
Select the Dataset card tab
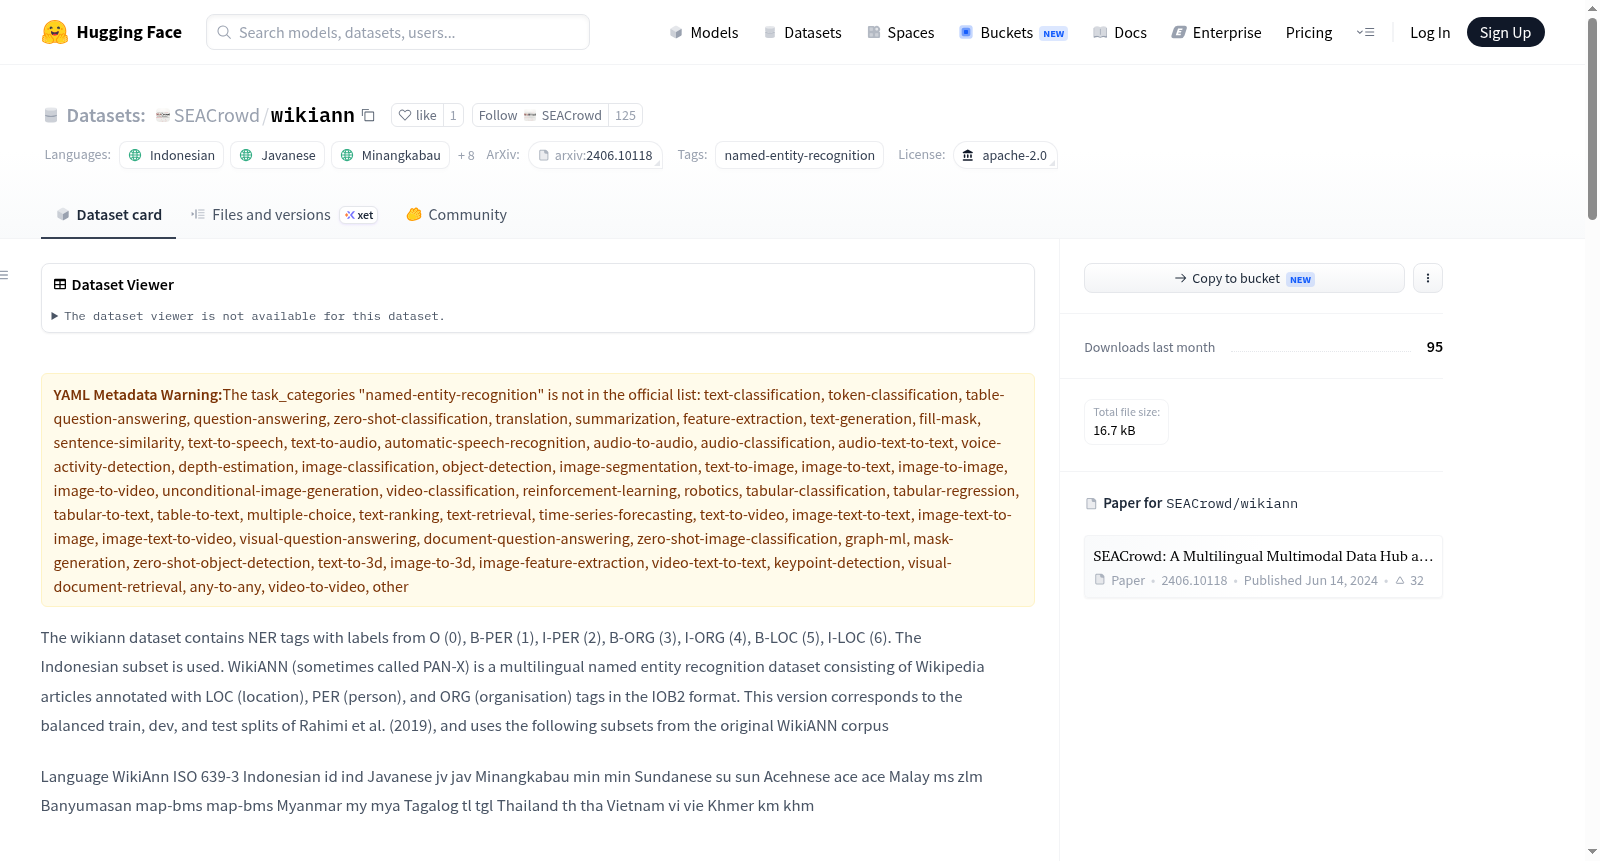click(x=108, y=215)
